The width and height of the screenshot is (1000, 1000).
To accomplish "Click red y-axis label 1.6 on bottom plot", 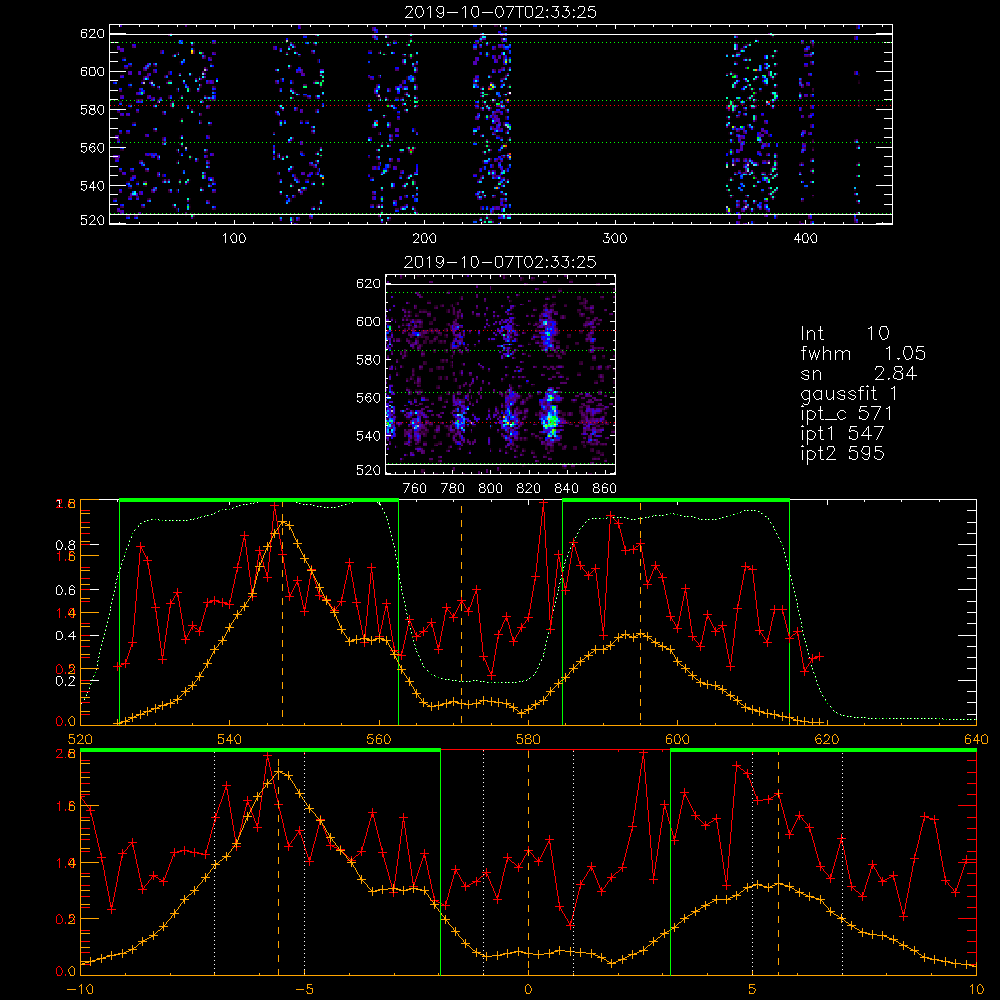I will 67,806.
